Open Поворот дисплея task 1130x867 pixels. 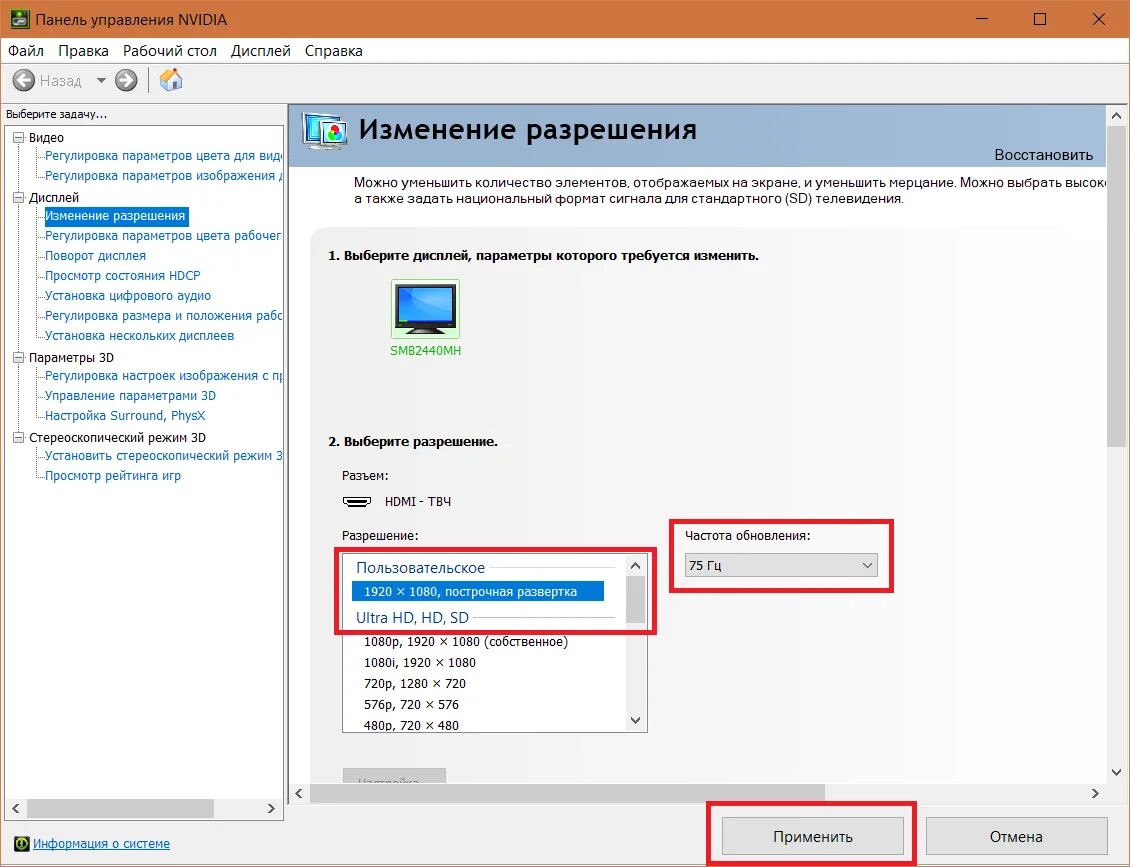[x=95, y=256]
